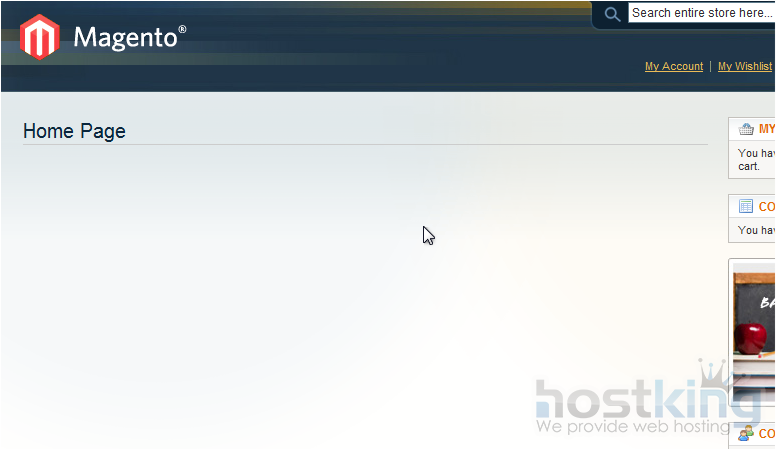Focus the 'Search entire store here' field
The width and height of the screenshot is (776, 450).
tap(702, 13)
